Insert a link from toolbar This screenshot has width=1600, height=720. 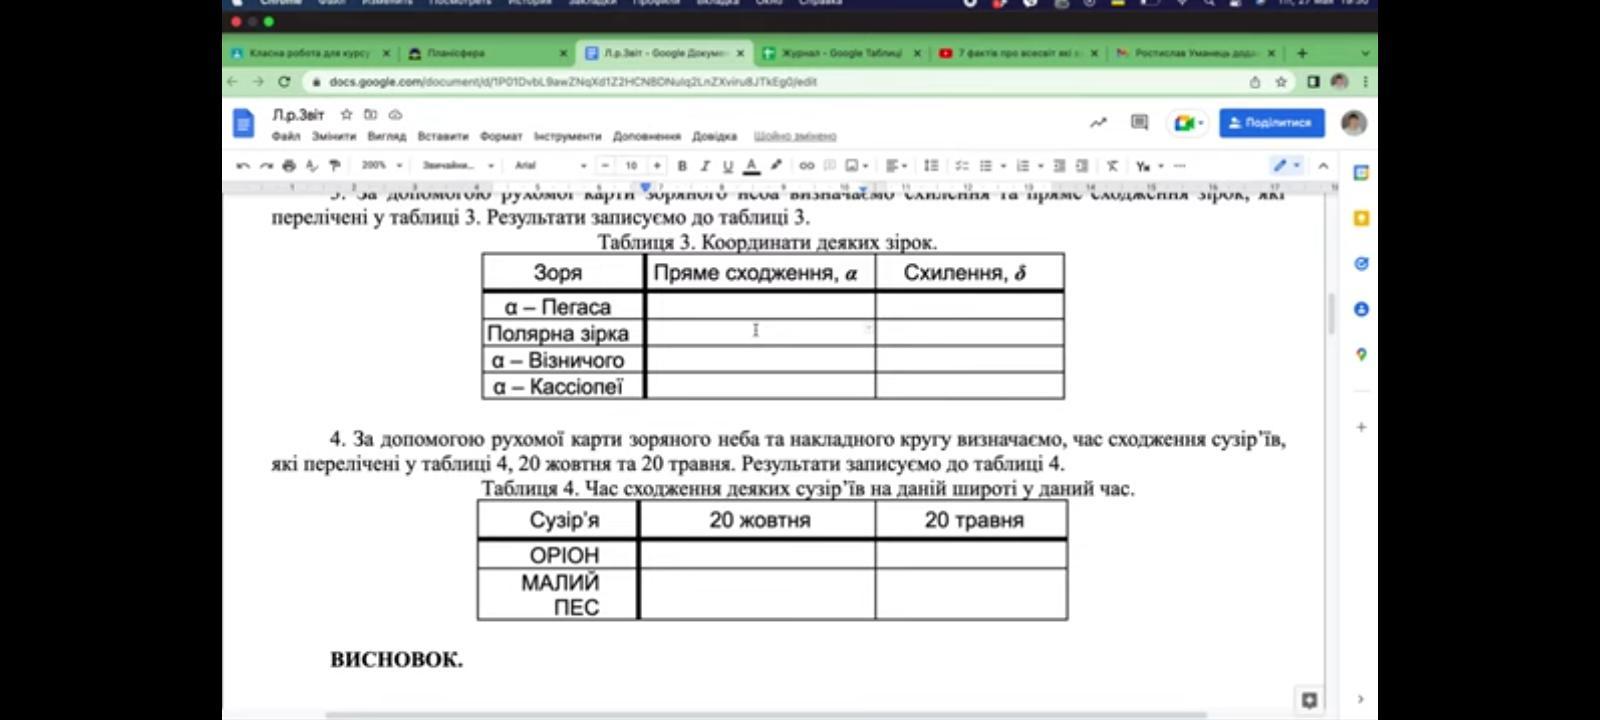(806, 166)
